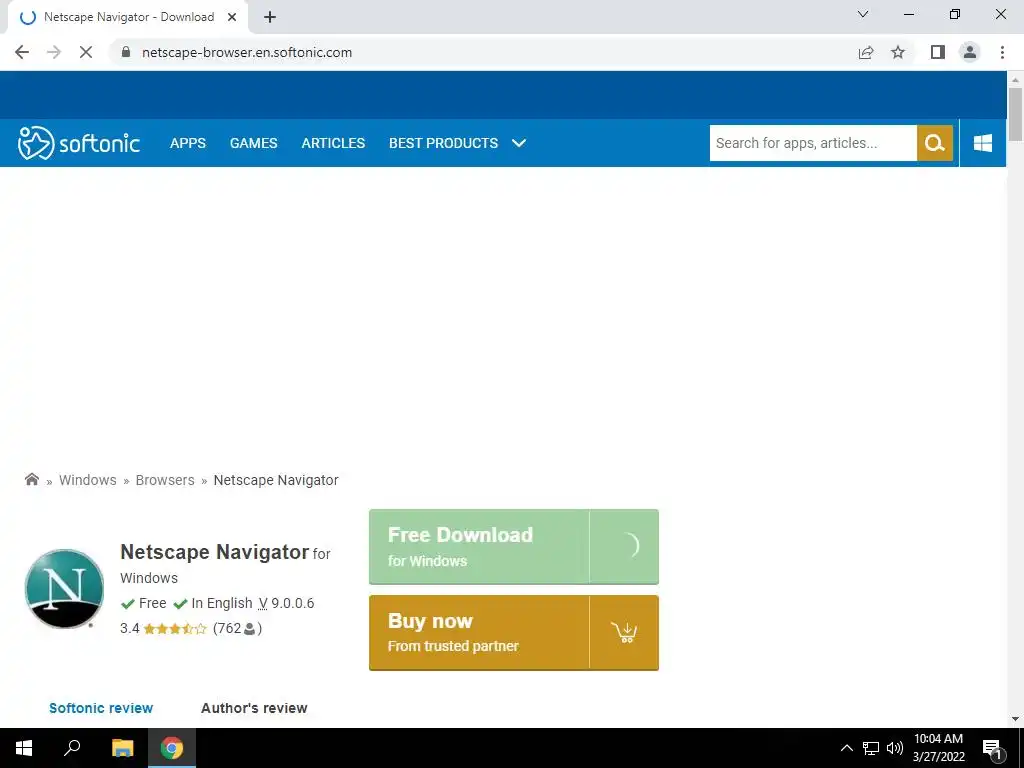Open the network tray icon
The height and width of the screenshot is (768, 1024).
(x=871, y=748)
